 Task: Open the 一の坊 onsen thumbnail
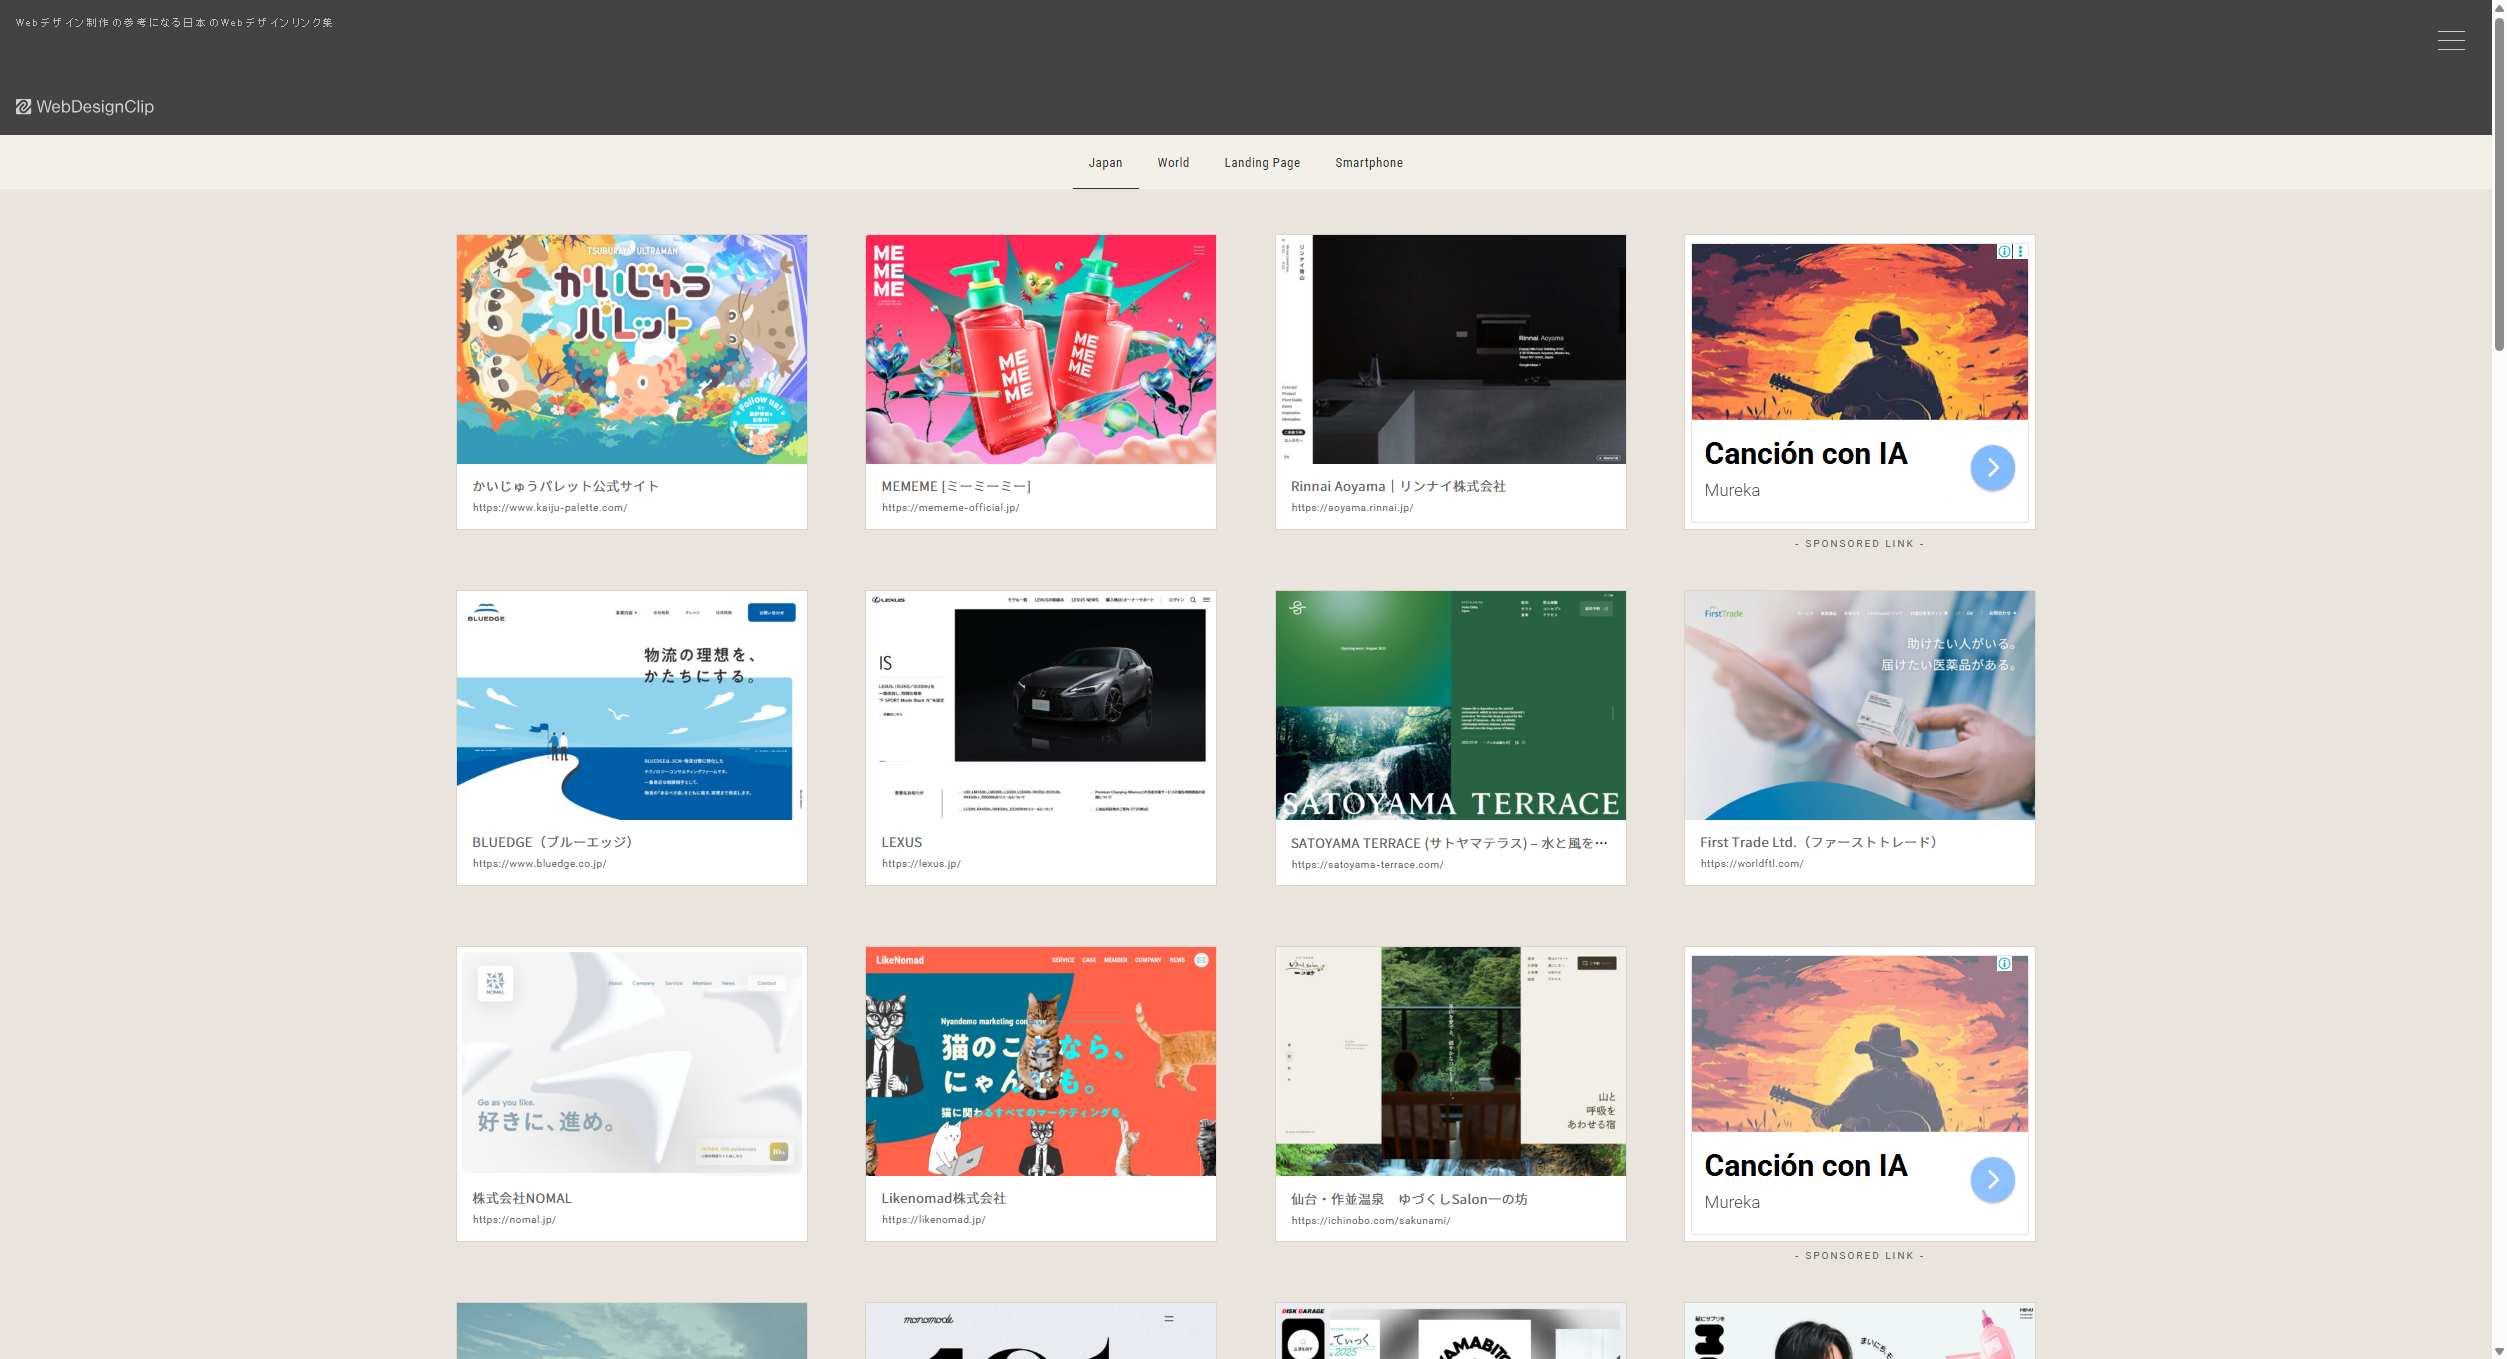tap(1450, 1061)
